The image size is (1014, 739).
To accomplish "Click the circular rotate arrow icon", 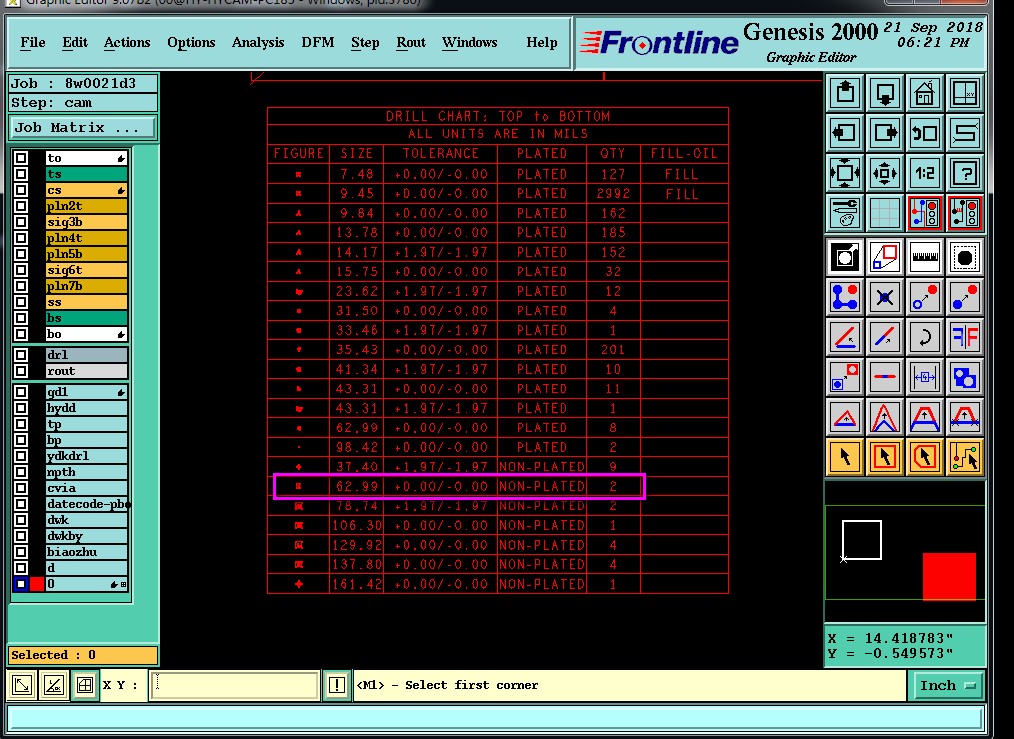I will [925, 337].
